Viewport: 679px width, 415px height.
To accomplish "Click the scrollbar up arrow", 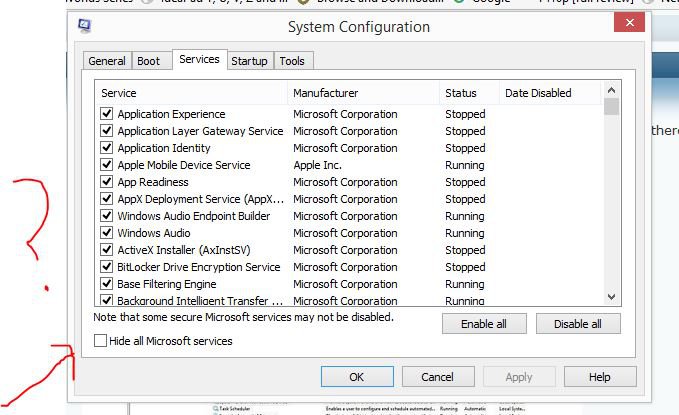I will click(611, 90).
